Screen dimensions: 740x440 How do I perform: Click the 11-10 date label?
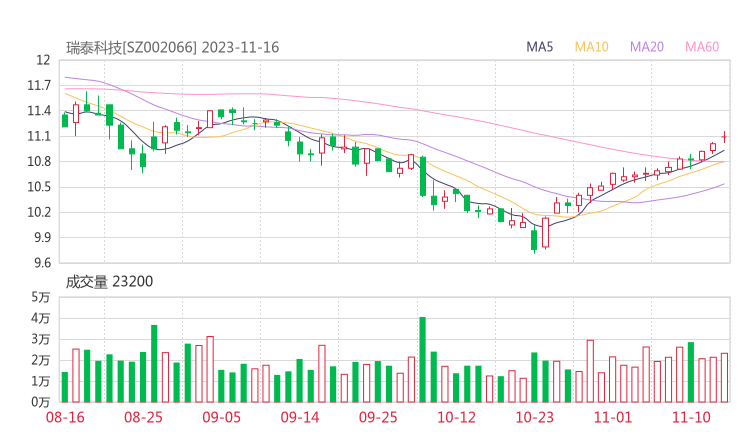tap(691, 417)
